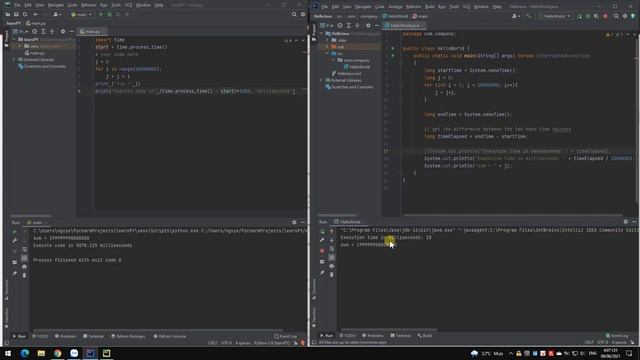Collapse com.company package in IntelliJ tree
Viewport: 640px width, 360px height.
pyautogui.click(x=333, y=60)
